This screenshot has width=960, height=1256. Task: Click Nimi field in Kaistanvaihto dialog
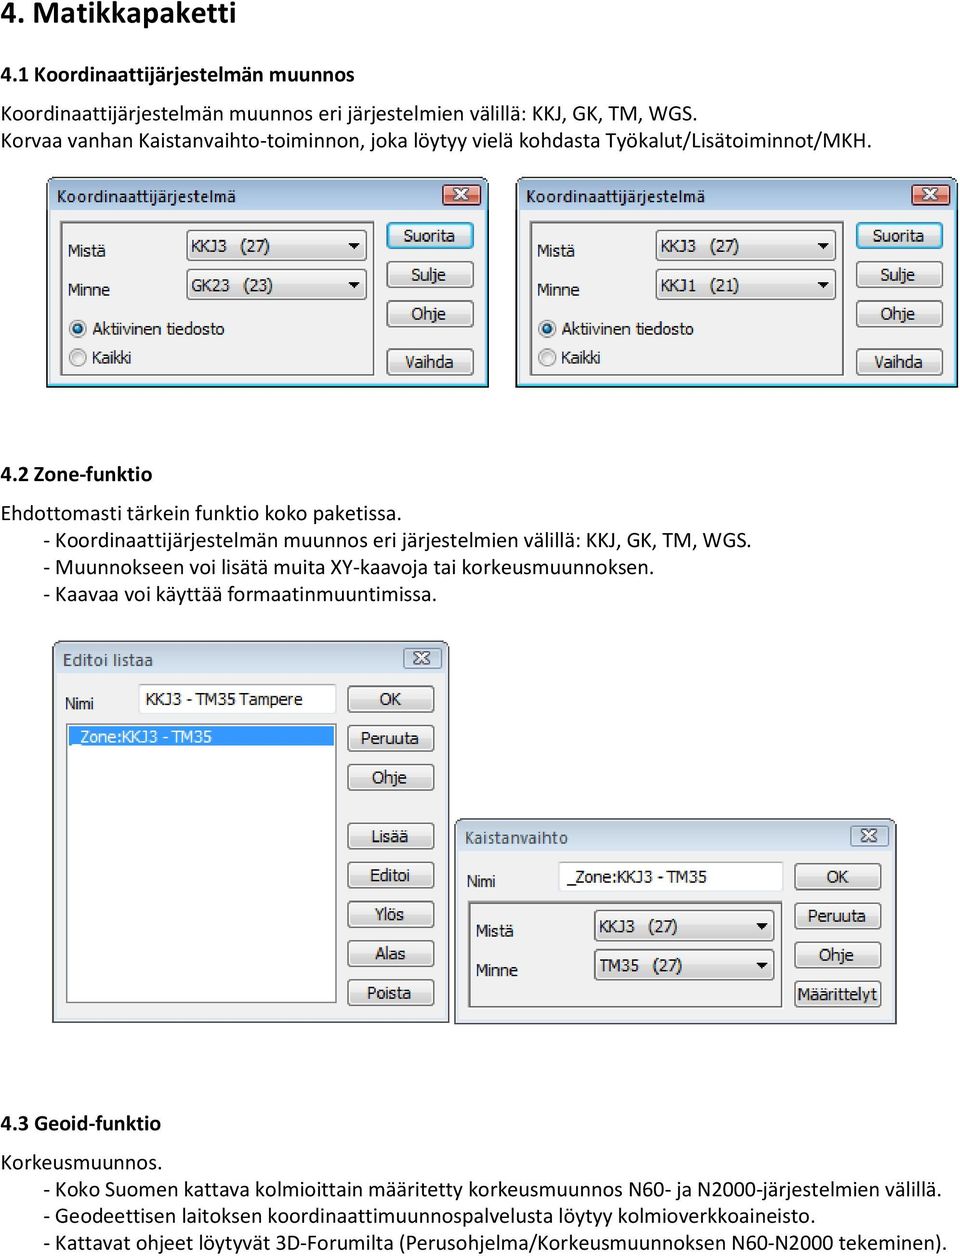(x=670, y=877)
